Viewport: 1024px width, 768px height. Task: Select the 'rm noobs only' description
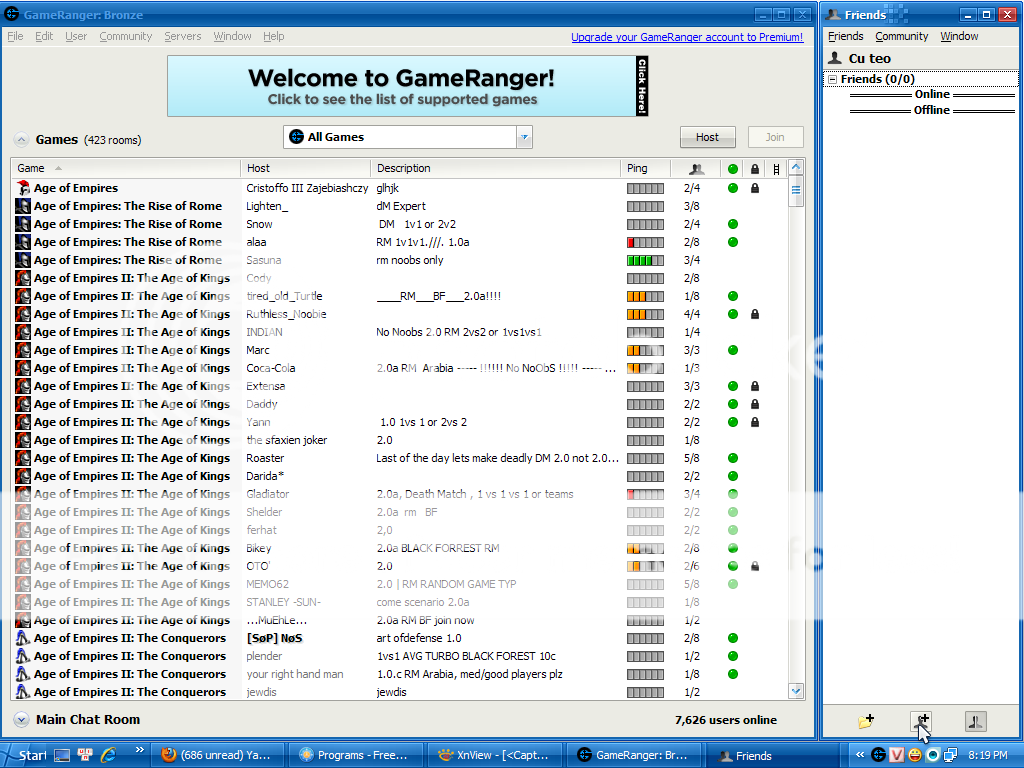(x=409, y=261)
